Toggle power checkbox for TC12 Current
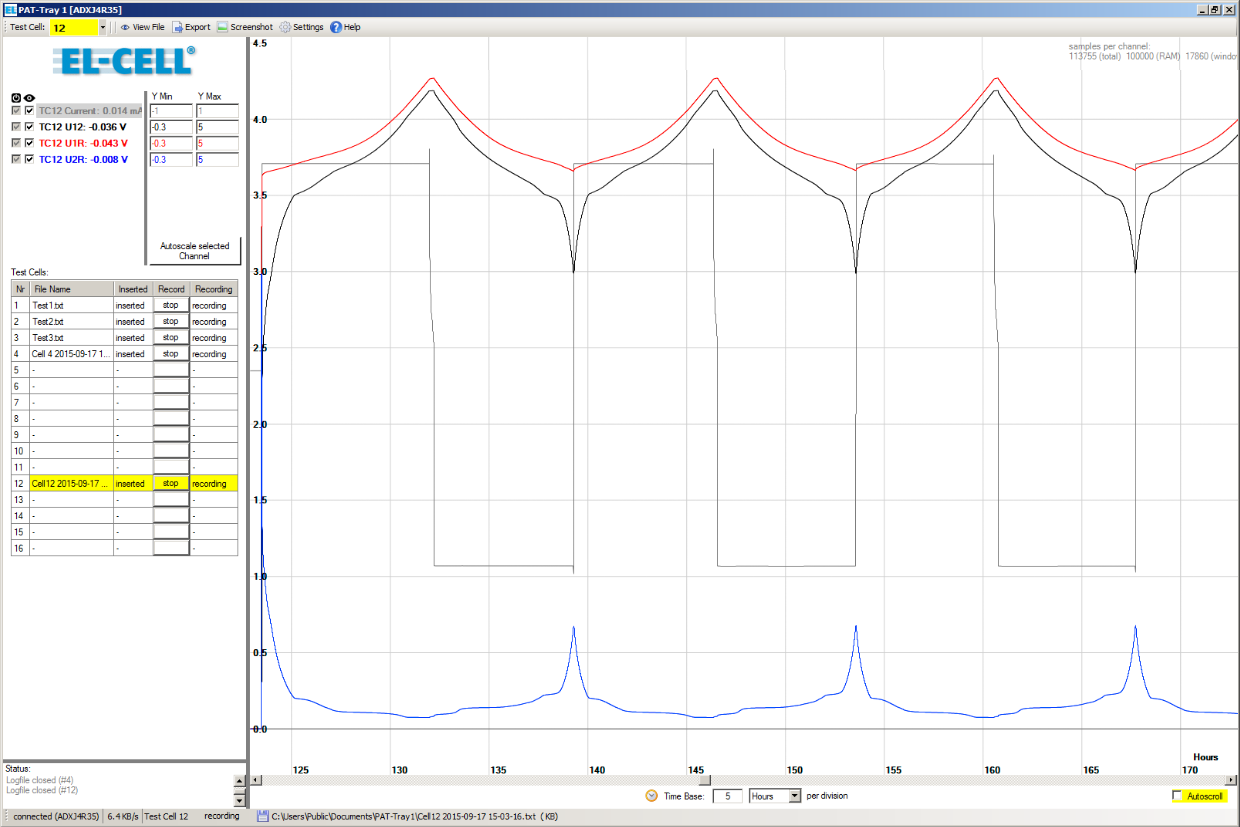Image resolution: width=1240 pixels, height=827 pixels. 16,112
